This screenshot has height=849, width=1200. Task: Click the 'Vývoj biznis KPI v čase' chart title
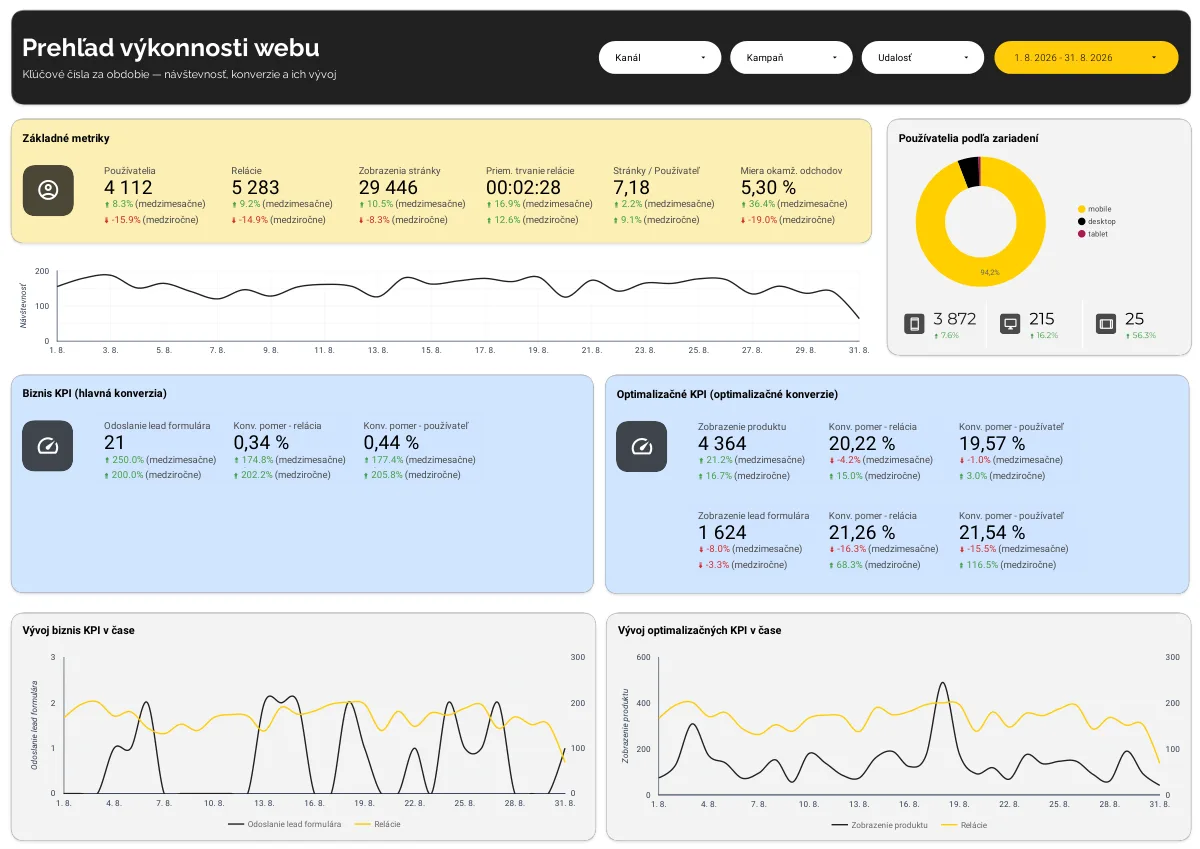(79, 630)
